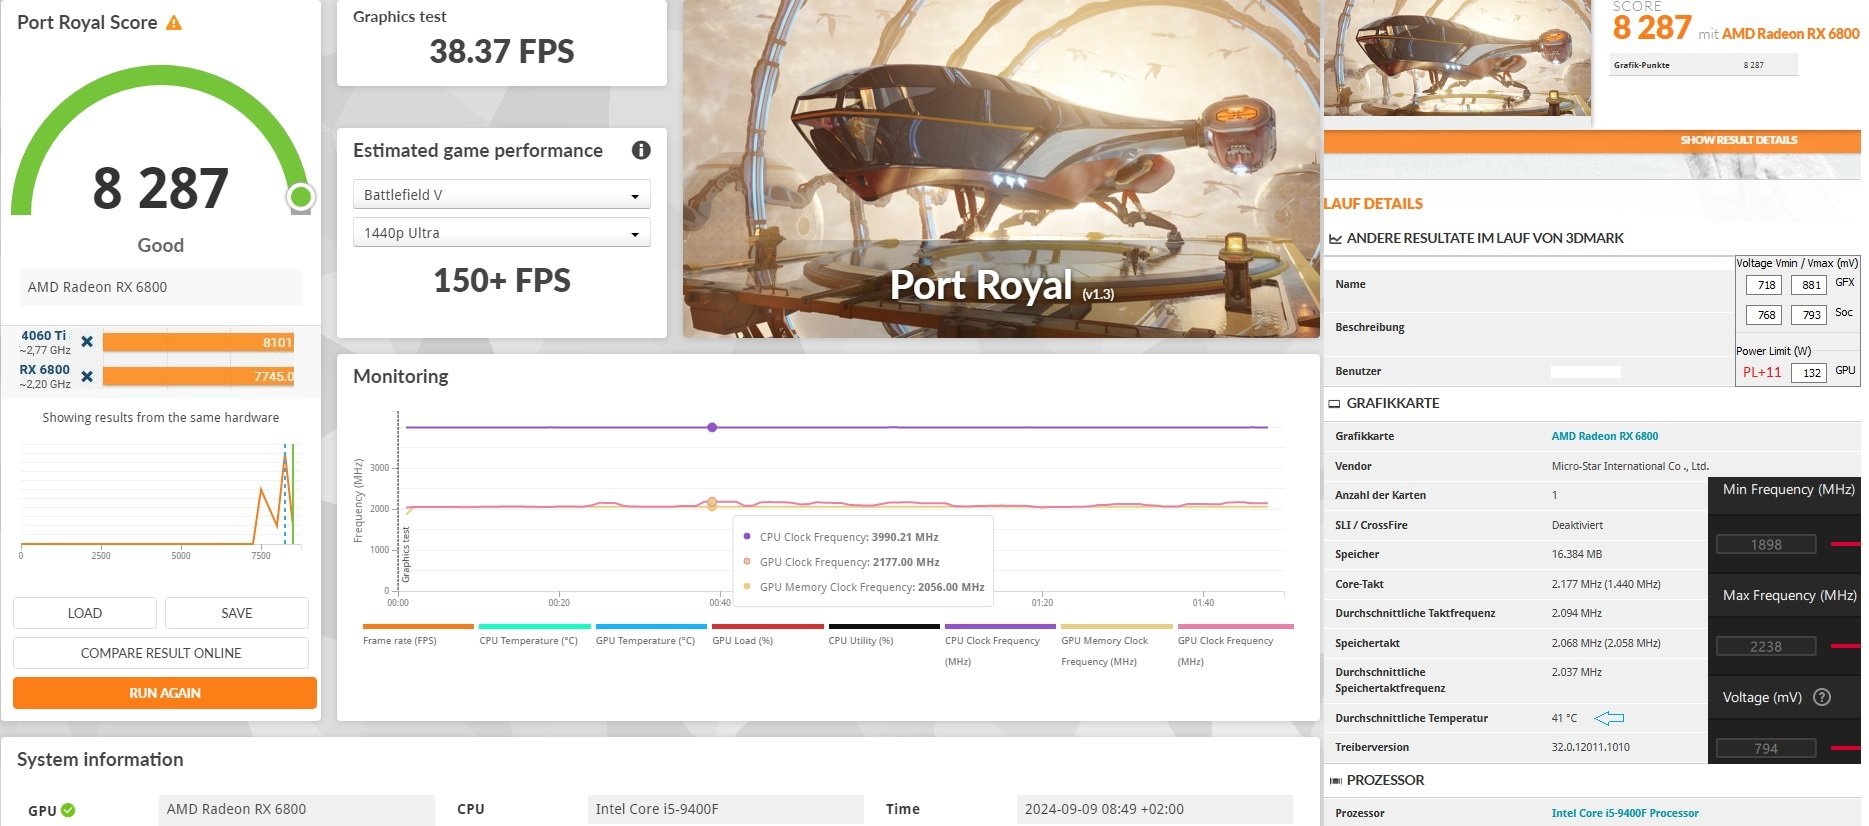Open the Battlefield V game dropdown
Viewport: 1869px width, 826px height.
click(502, 194)
